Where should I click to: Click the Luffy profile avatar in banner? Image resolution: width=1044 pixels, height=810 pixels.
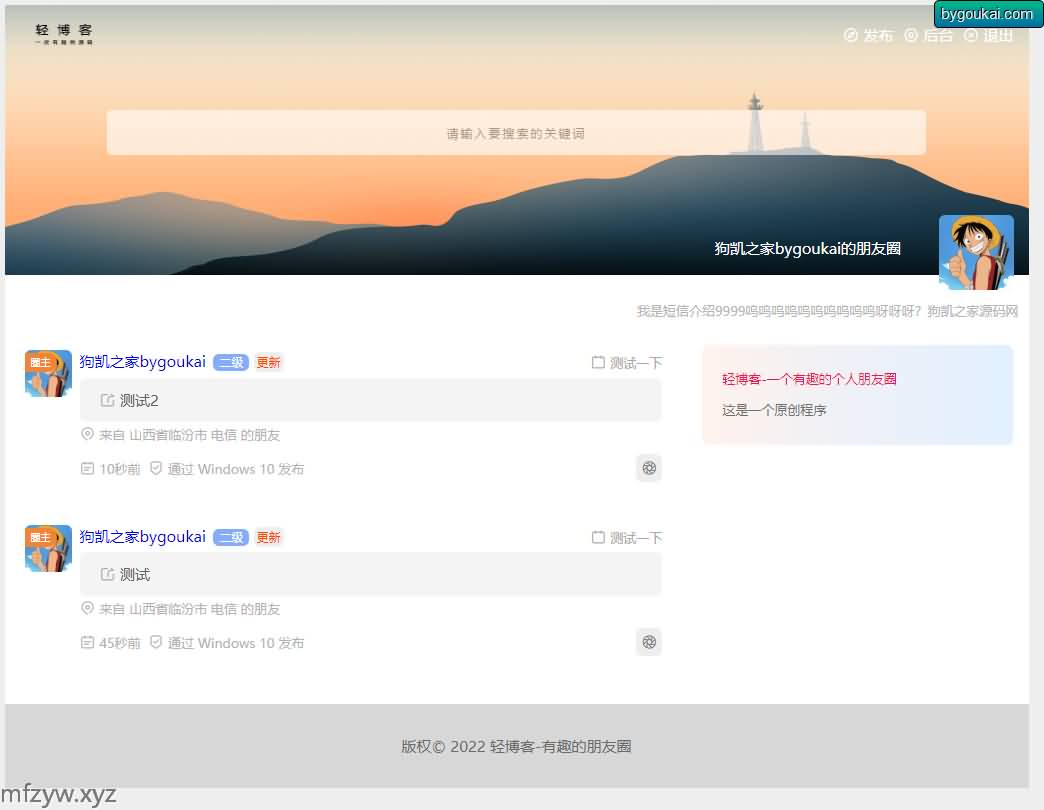[x=976, y=251]
